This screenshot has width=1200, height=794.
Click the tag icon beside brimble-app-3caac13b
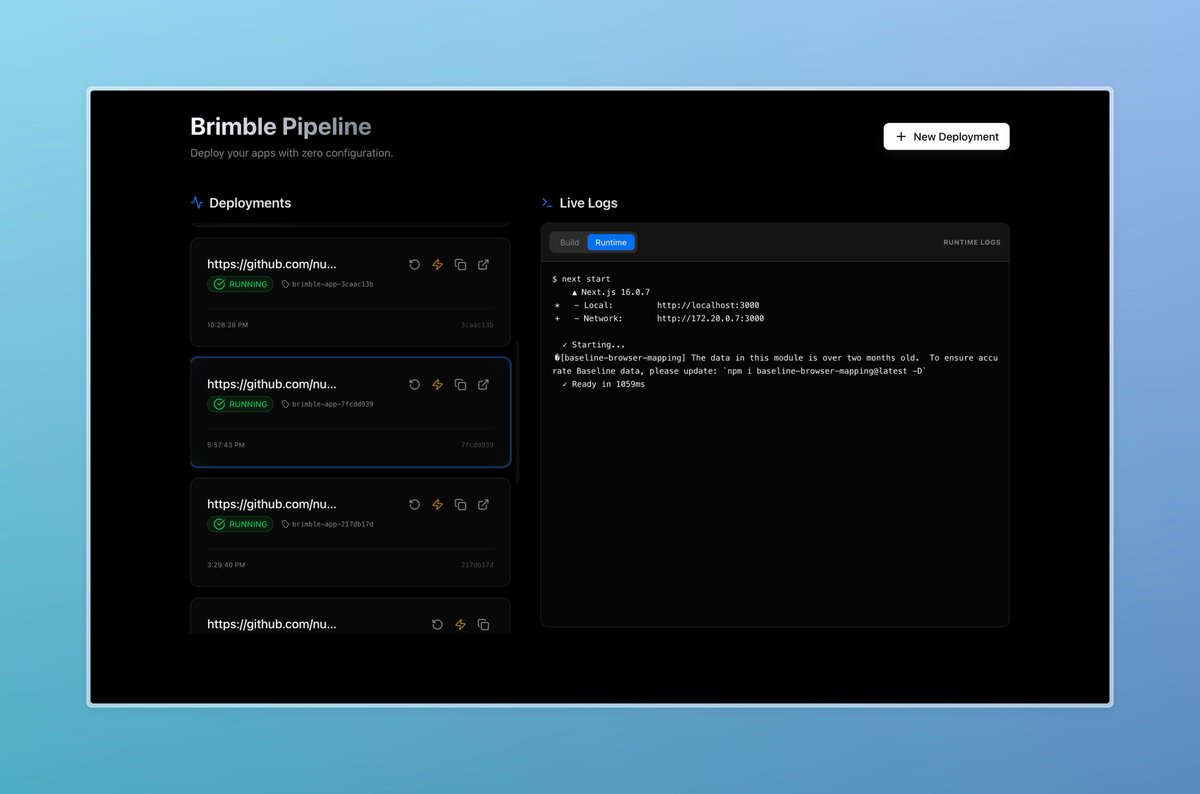tap(285, 284)
